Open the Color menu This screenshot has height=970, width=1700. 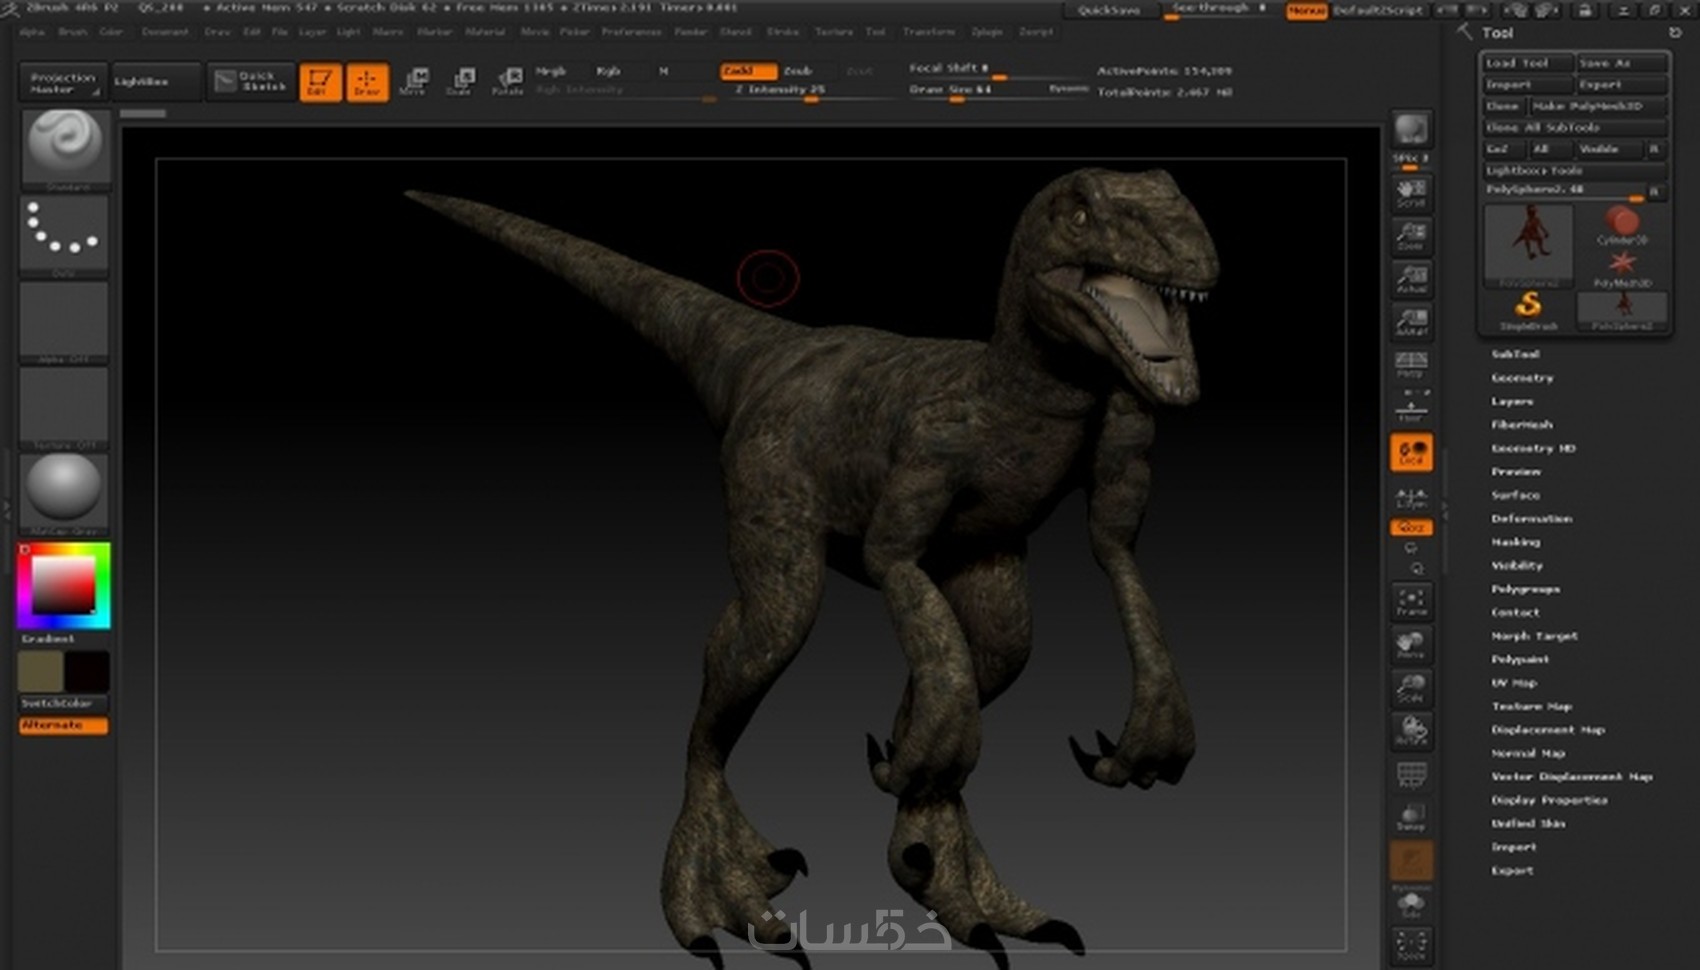111,32
